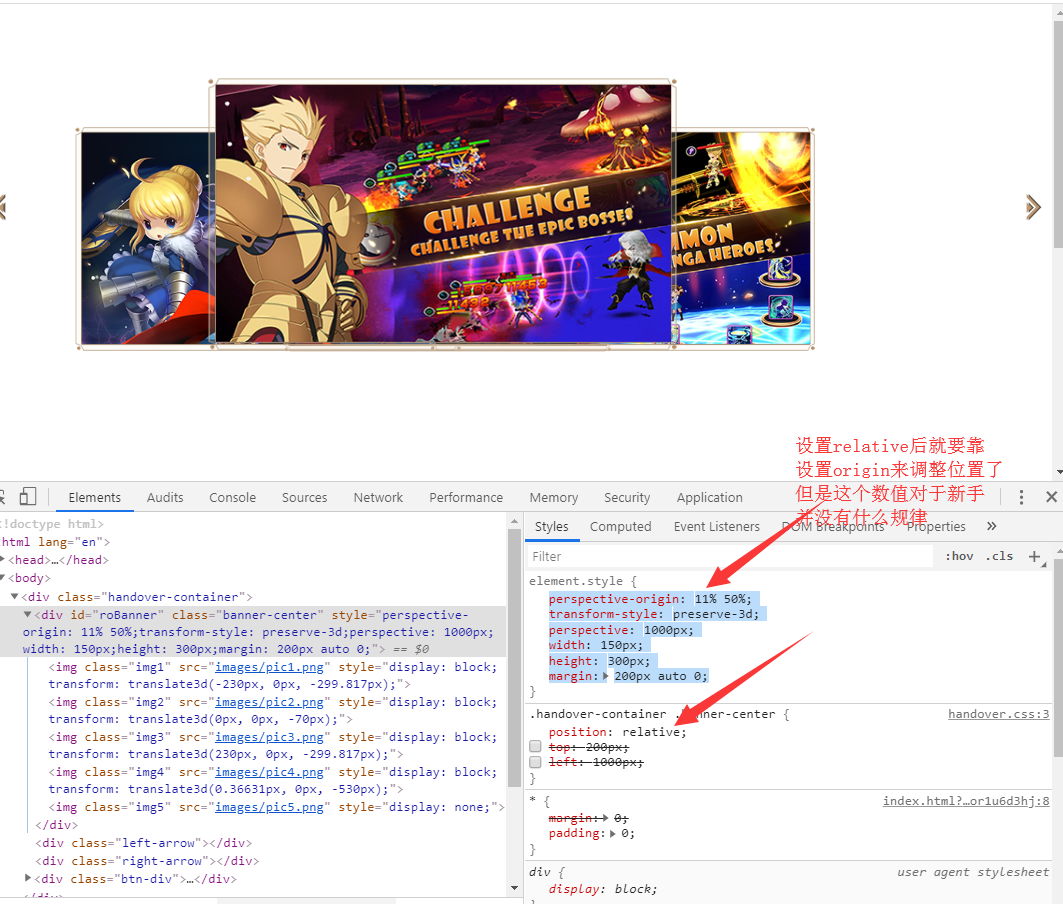This screenshot has width=1063, height=904.
Task: Open the Memory tab
Action: (554, 497)
